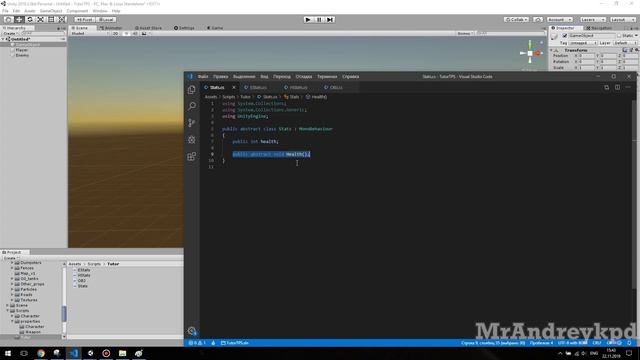Viewport: 640px width, 360px height.
Task: Start Play mode in Unity
Action: tap(308, 20)
